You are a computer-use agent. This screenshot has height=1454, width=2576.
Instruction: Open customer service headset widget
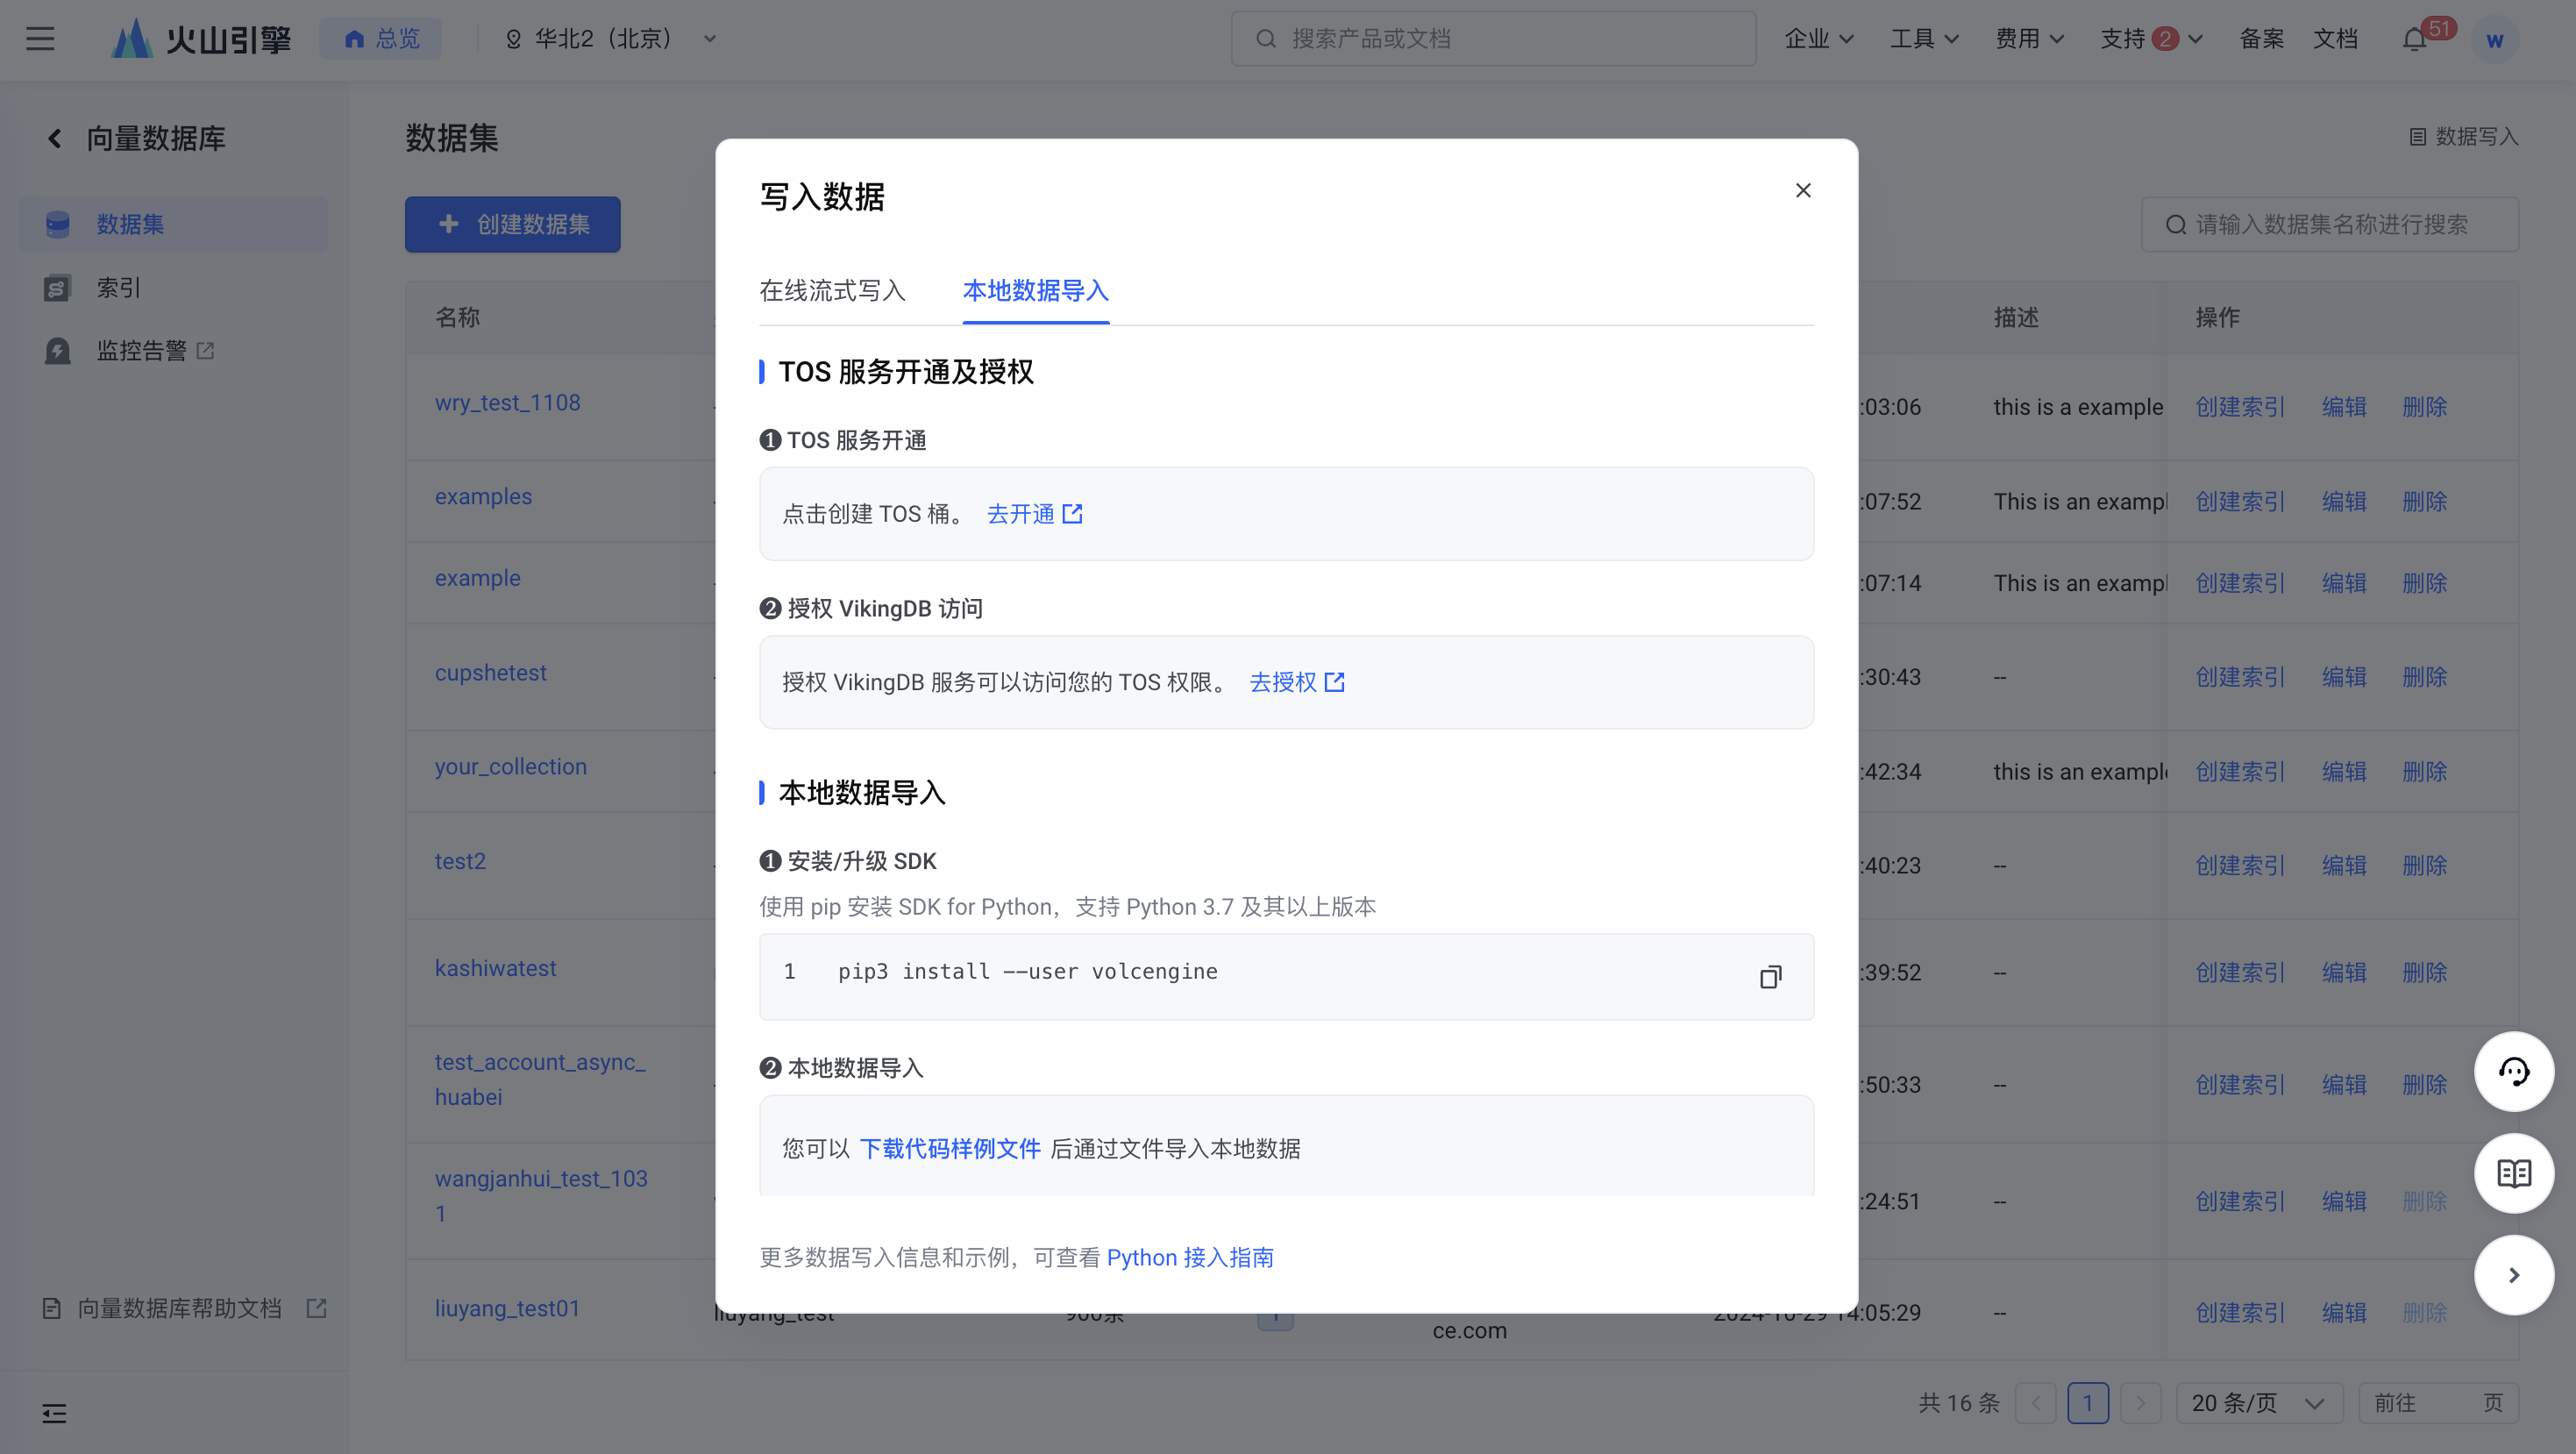coord(2514,1071)
